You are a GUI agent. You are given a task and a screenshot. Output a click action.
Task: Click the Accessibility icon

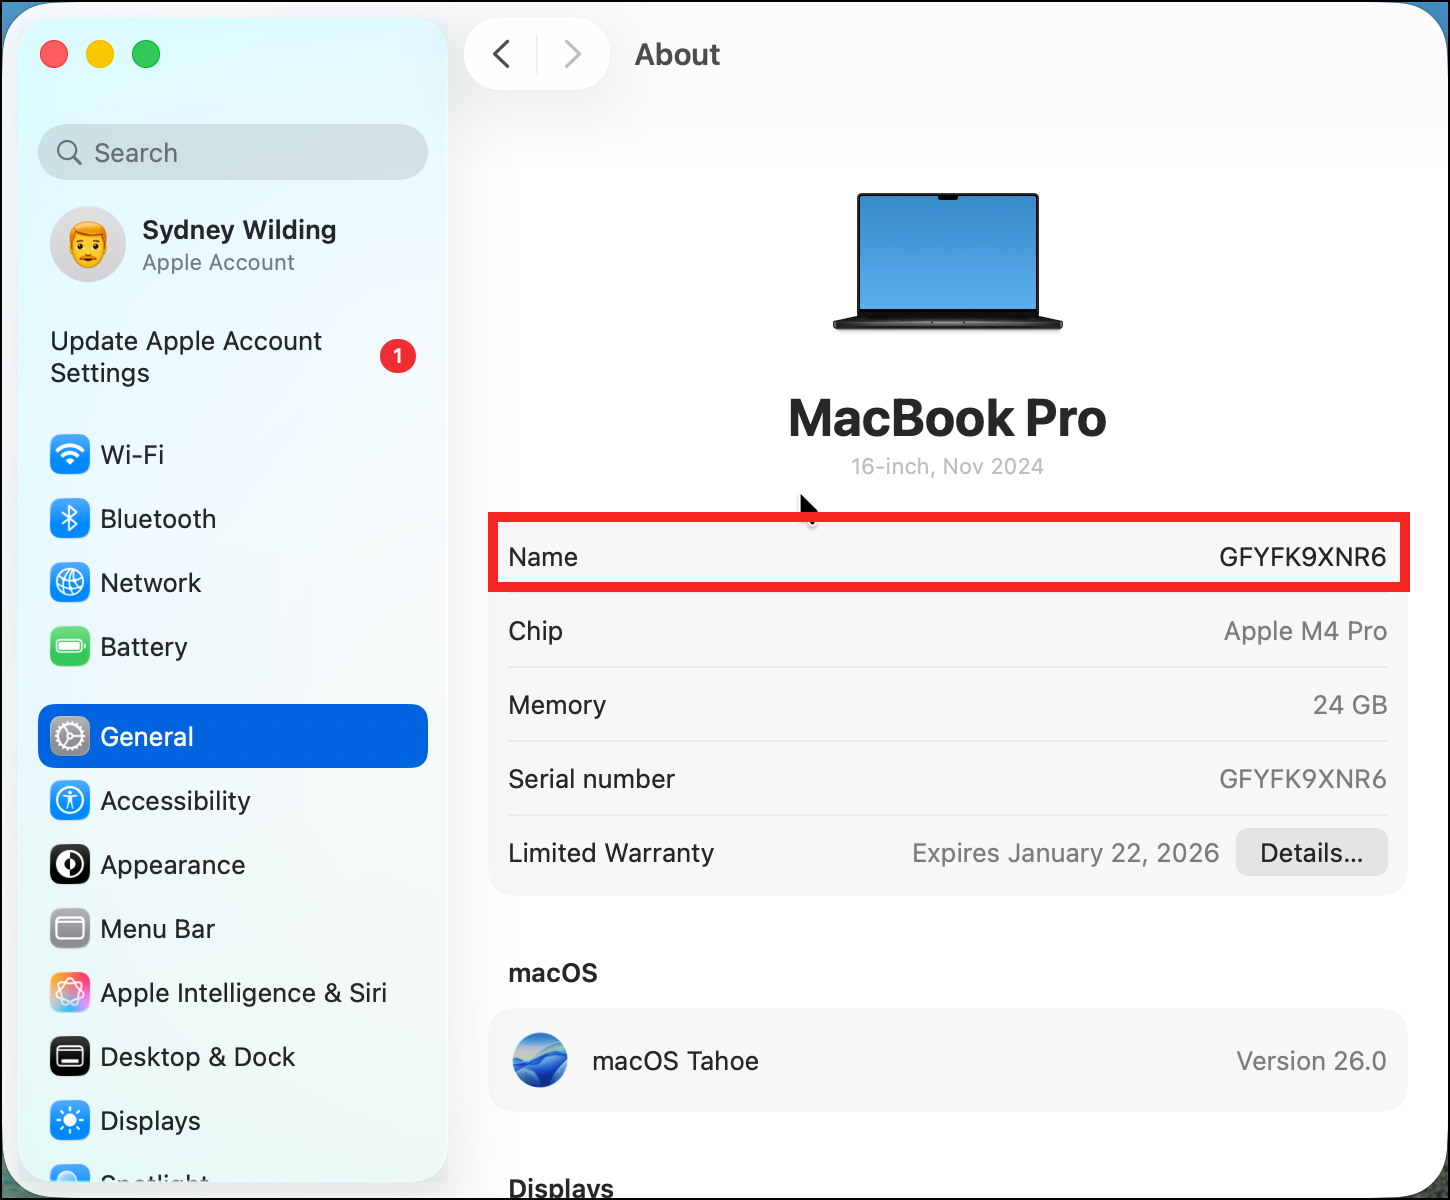69,801
